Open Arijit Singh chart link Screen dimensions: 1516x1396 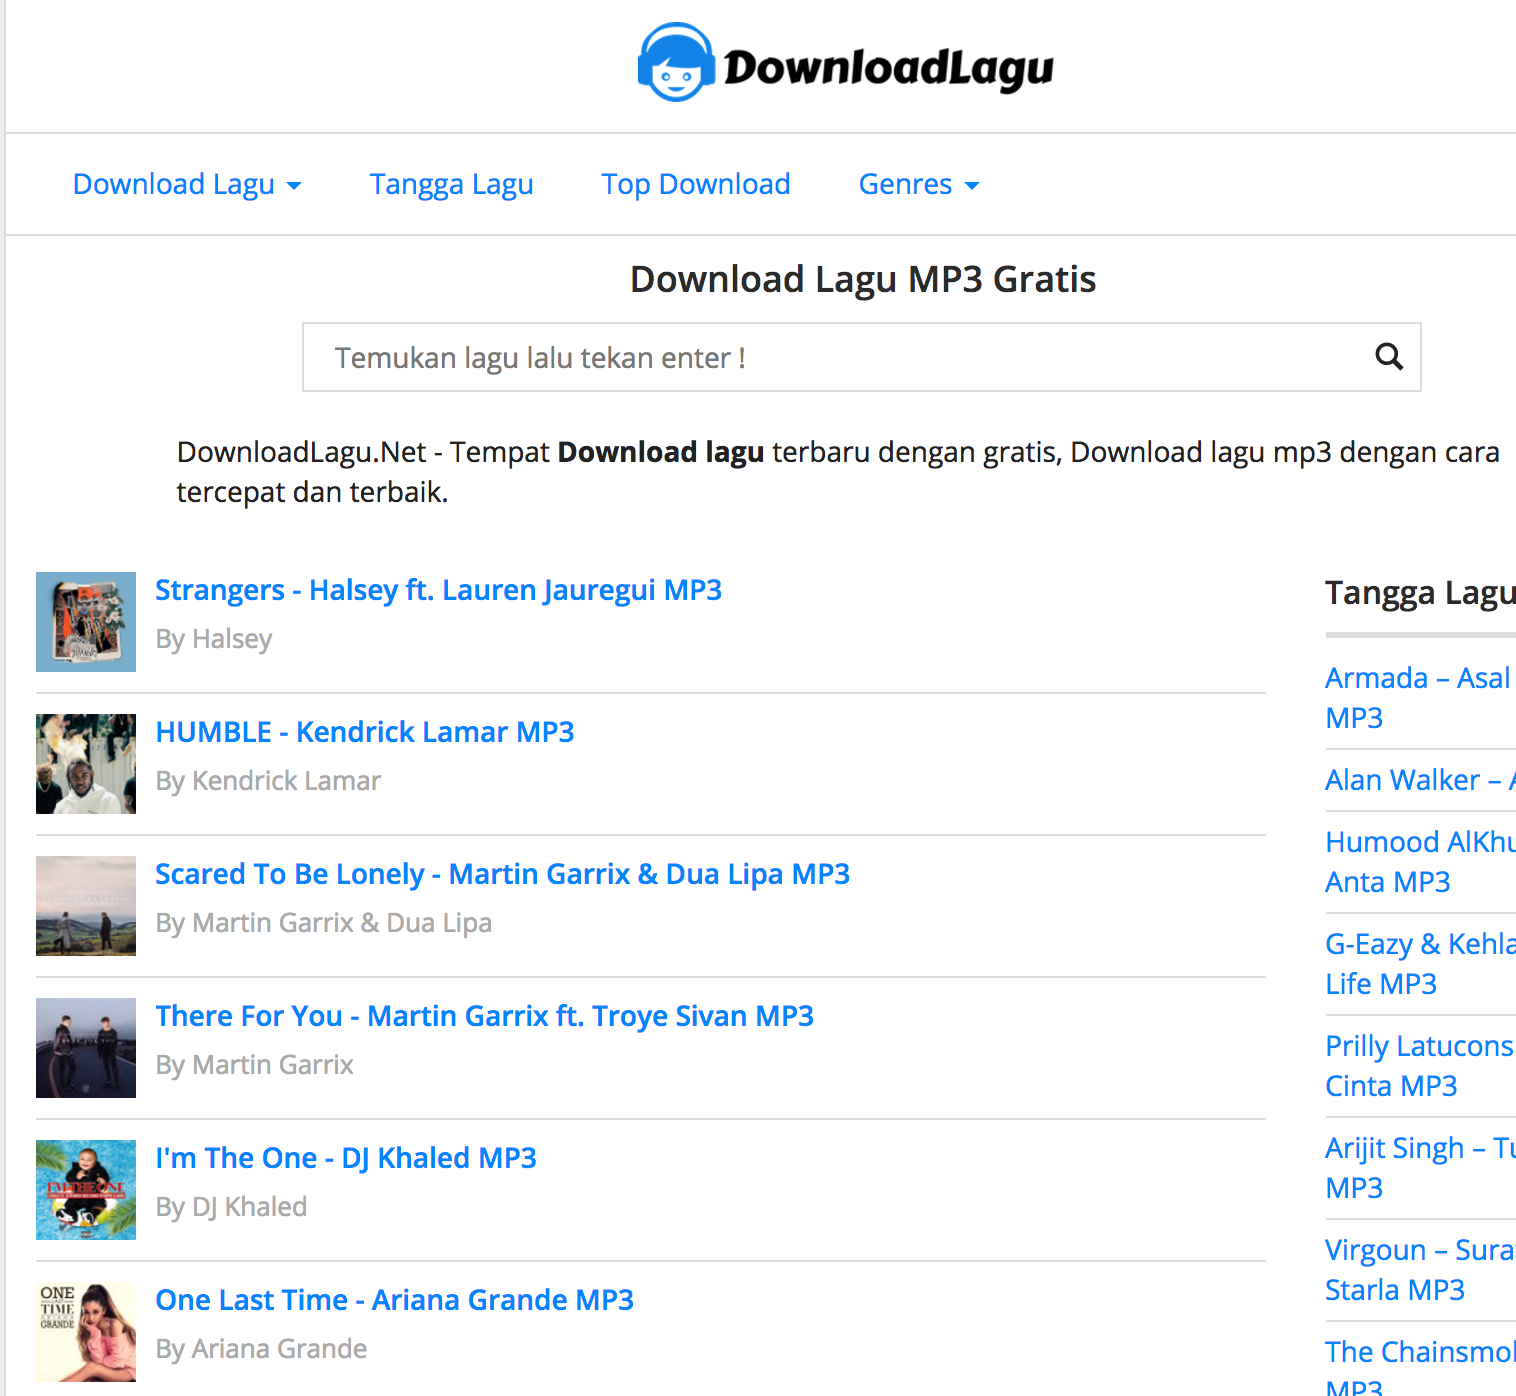click(1420, 1168)
